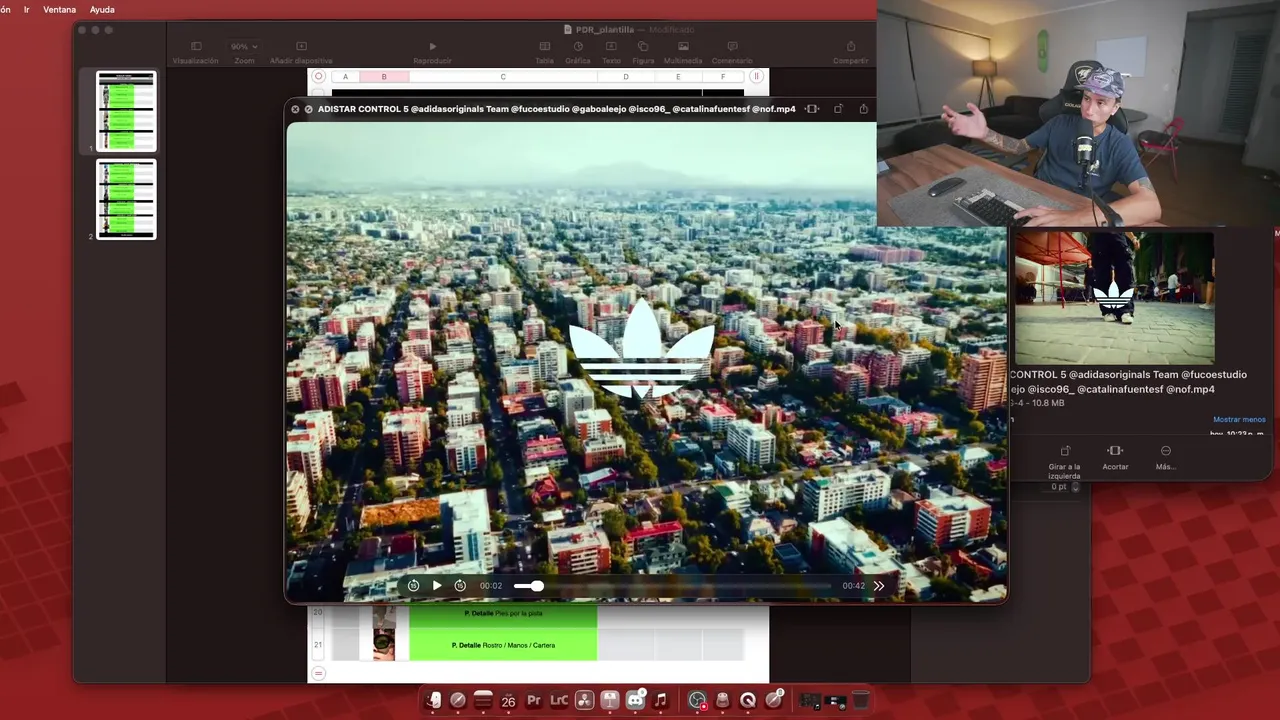
Task: Open Discord from the dock
Action: (x=635, y=701)
